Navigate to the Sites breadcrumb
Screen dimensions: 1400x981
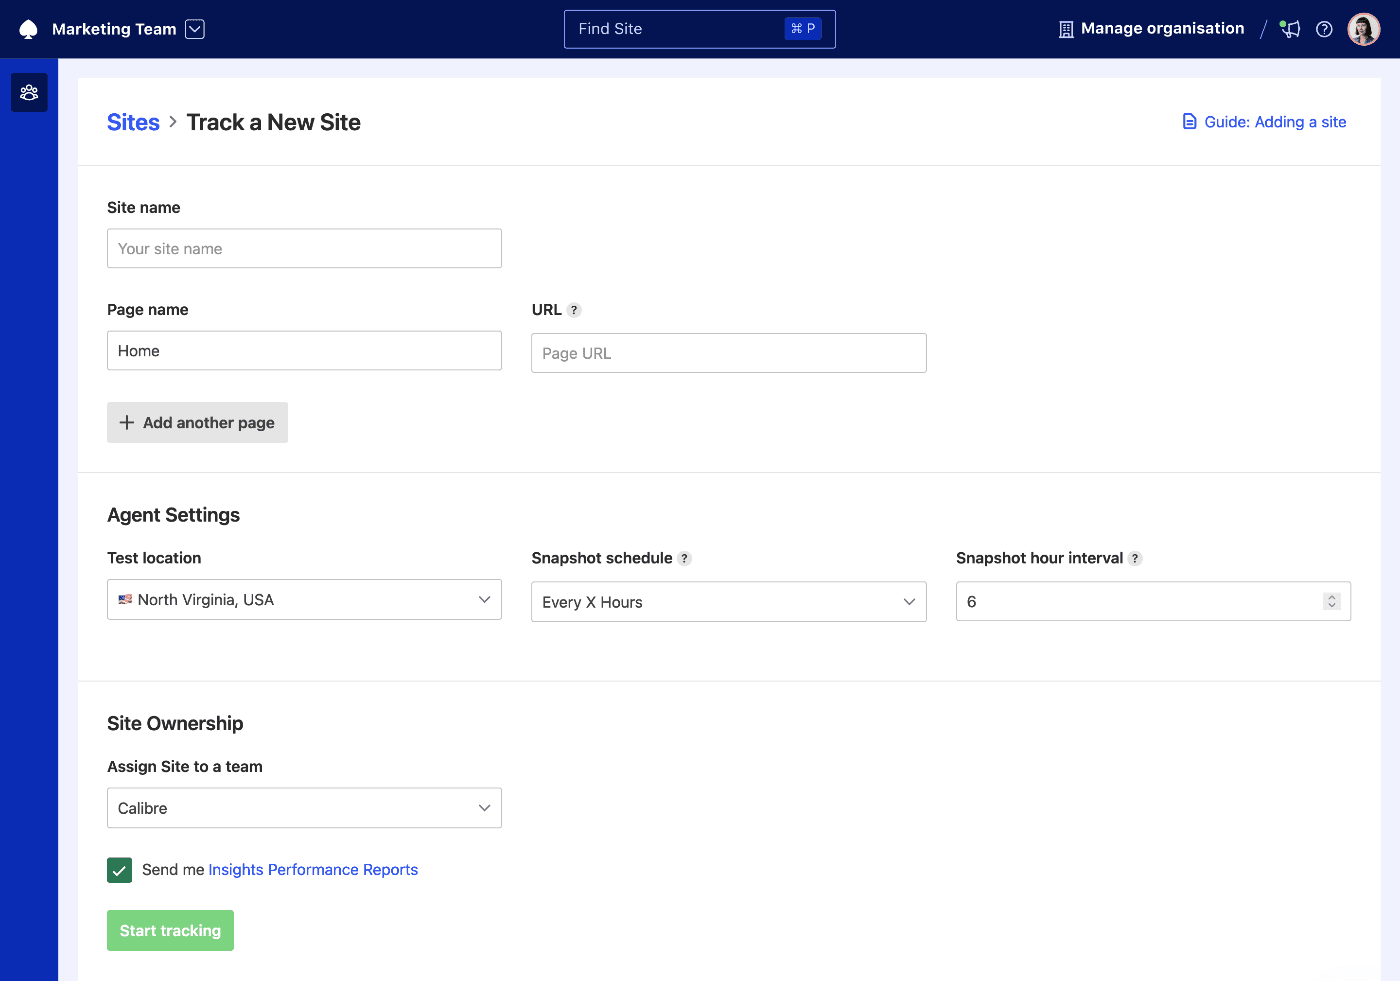133,122
